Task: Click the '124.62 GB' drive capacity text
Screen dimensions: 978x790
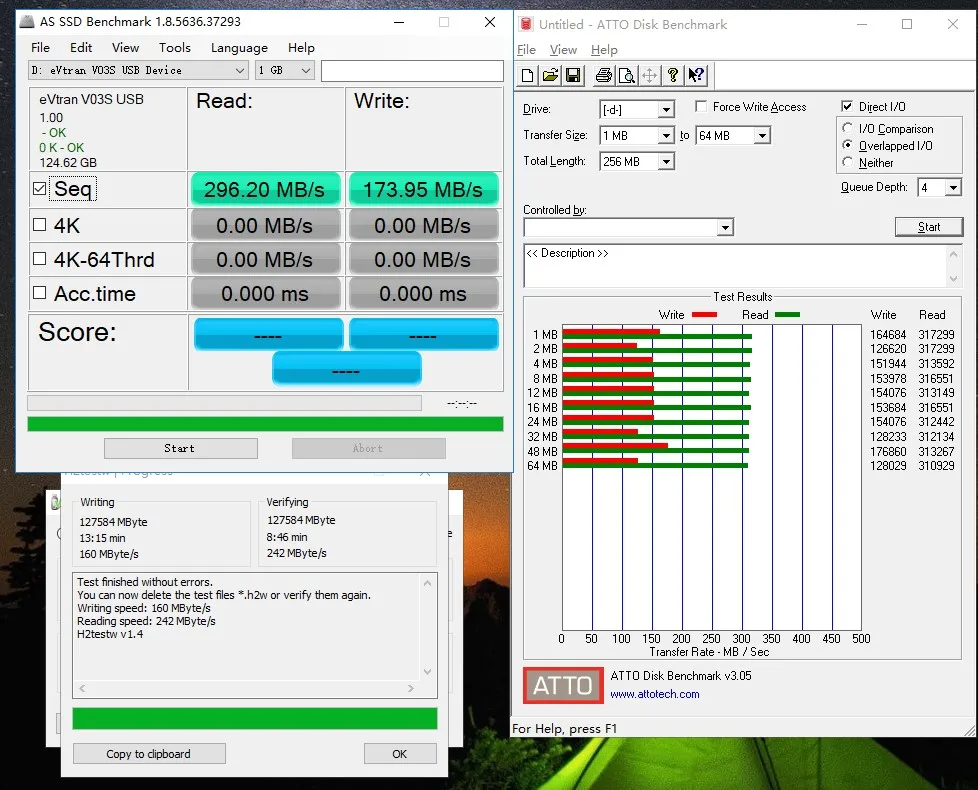Action: click(68, 163)
